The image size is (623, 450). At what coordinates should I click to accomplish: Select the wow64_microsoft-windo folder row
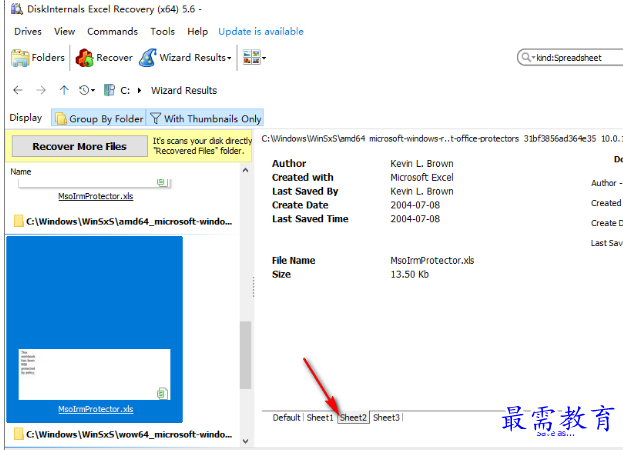[x=123, y=434]
